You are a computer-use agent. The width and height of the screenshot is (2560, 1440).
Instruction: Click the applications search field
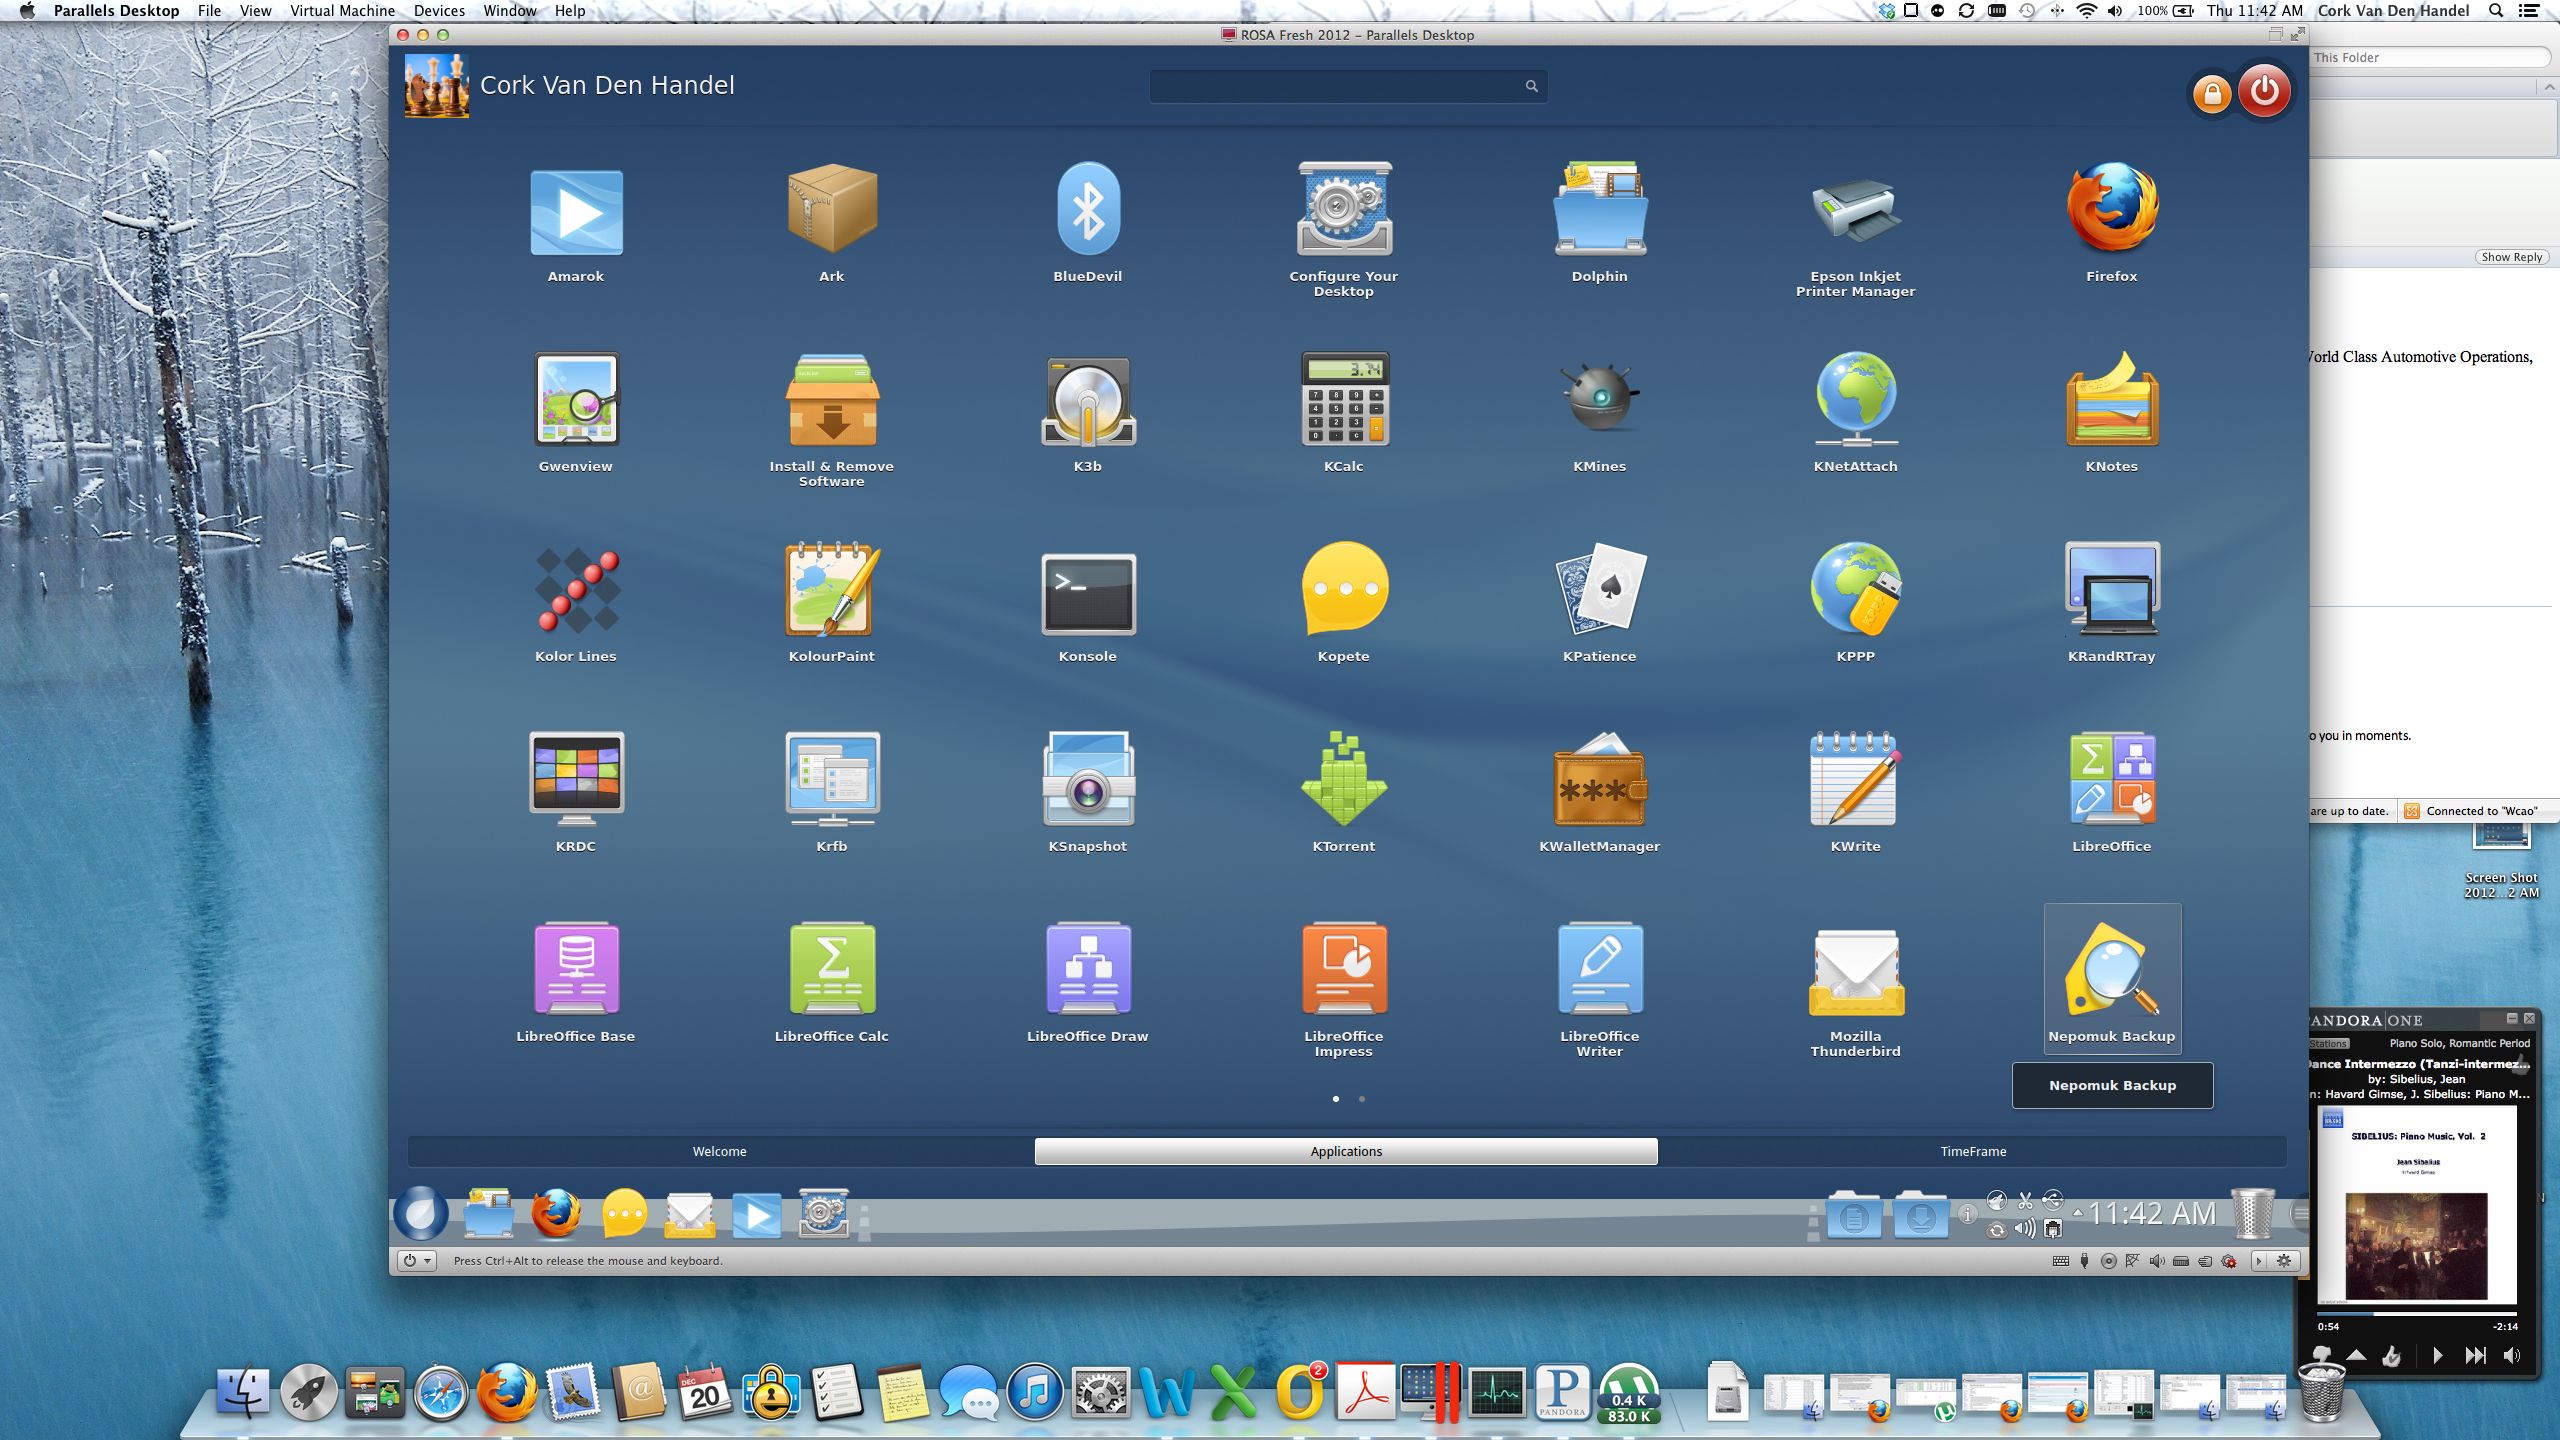pos(1336,87)
